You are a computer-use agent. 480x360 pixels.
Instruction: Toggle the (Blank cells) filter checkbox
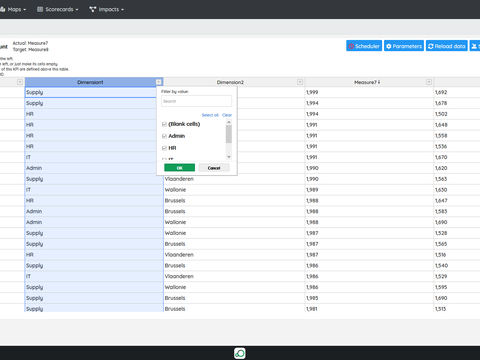coord(164,124)
